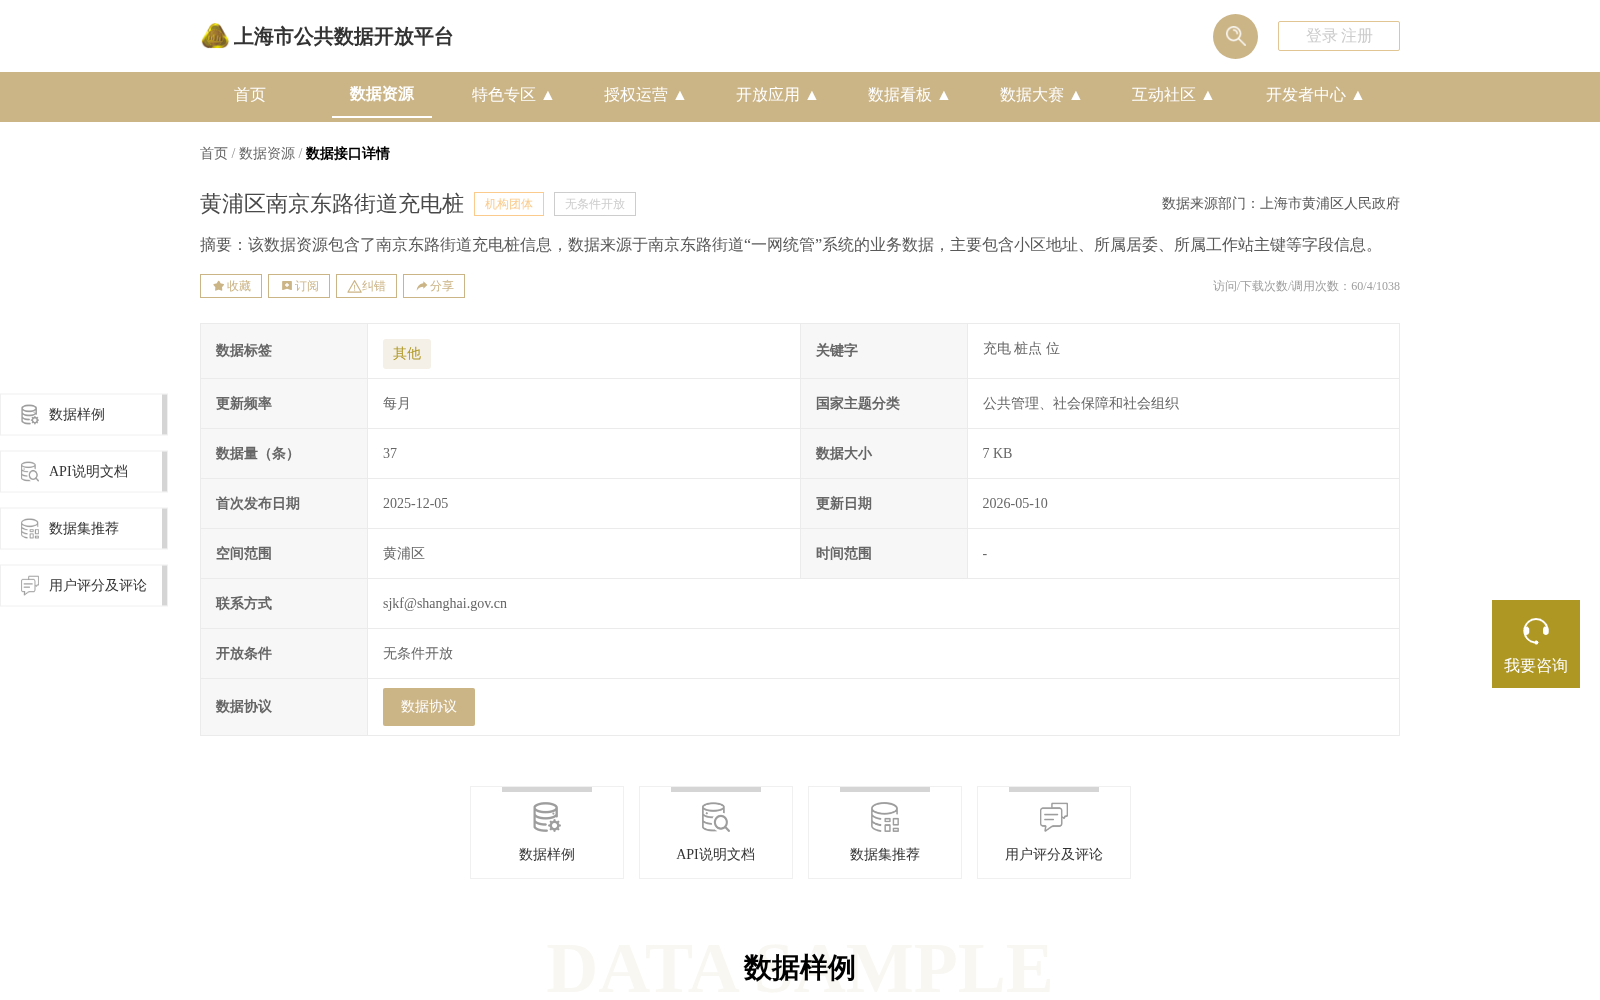Open the 数据协议 button

pyautogui.click(x=429, y=707)
